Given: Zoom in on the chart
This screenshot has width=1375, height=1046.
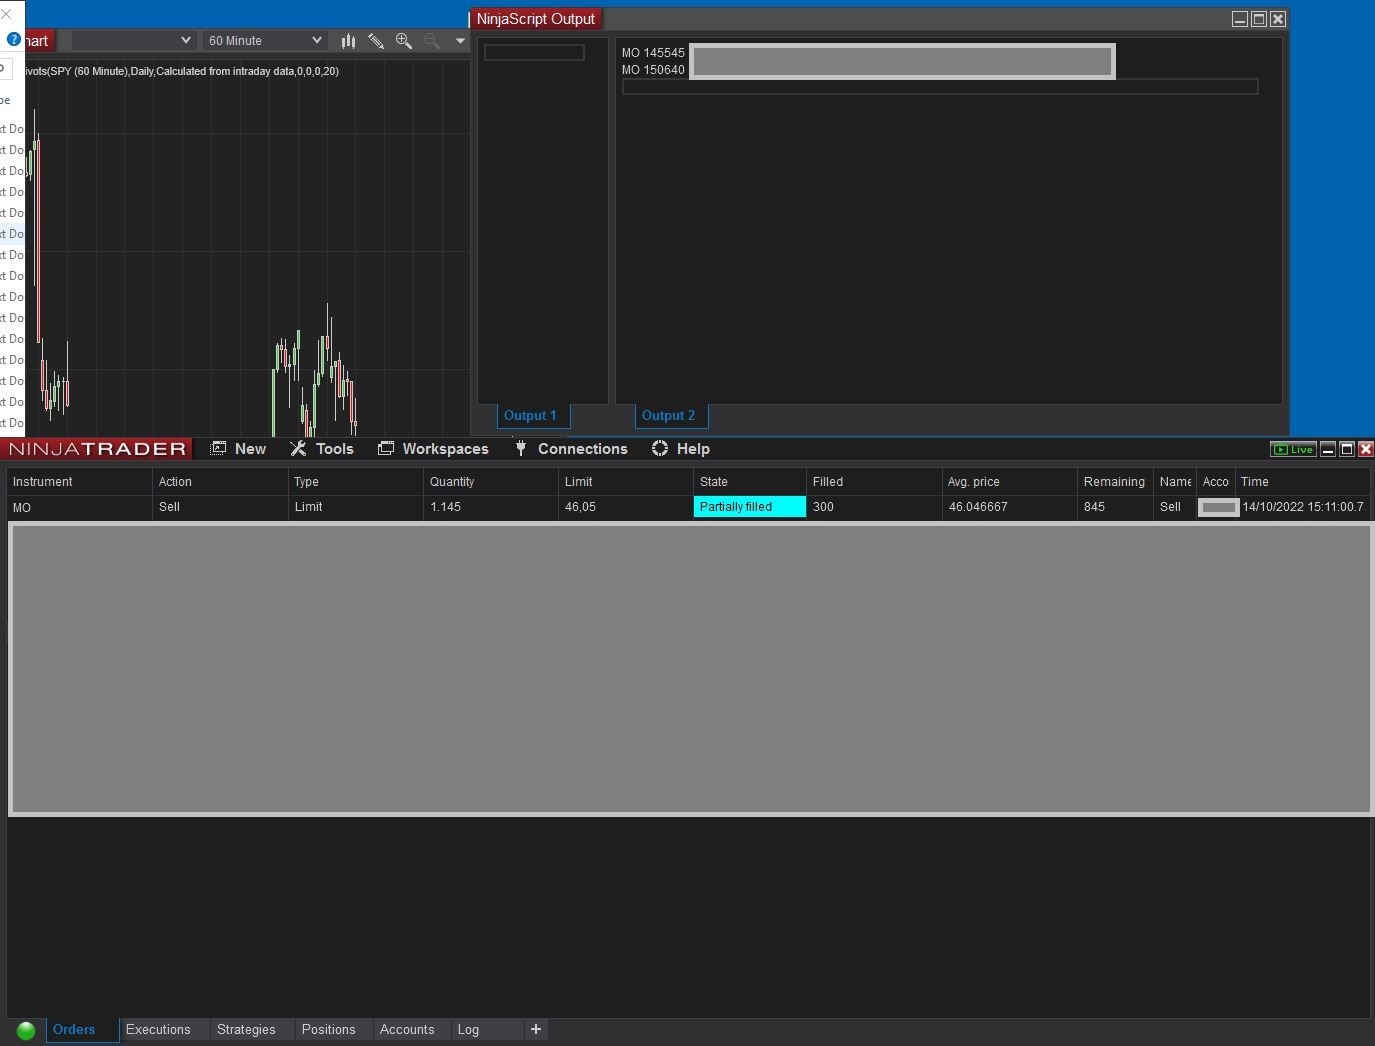Looking at the screenshot, I should (x=404, y=41).
